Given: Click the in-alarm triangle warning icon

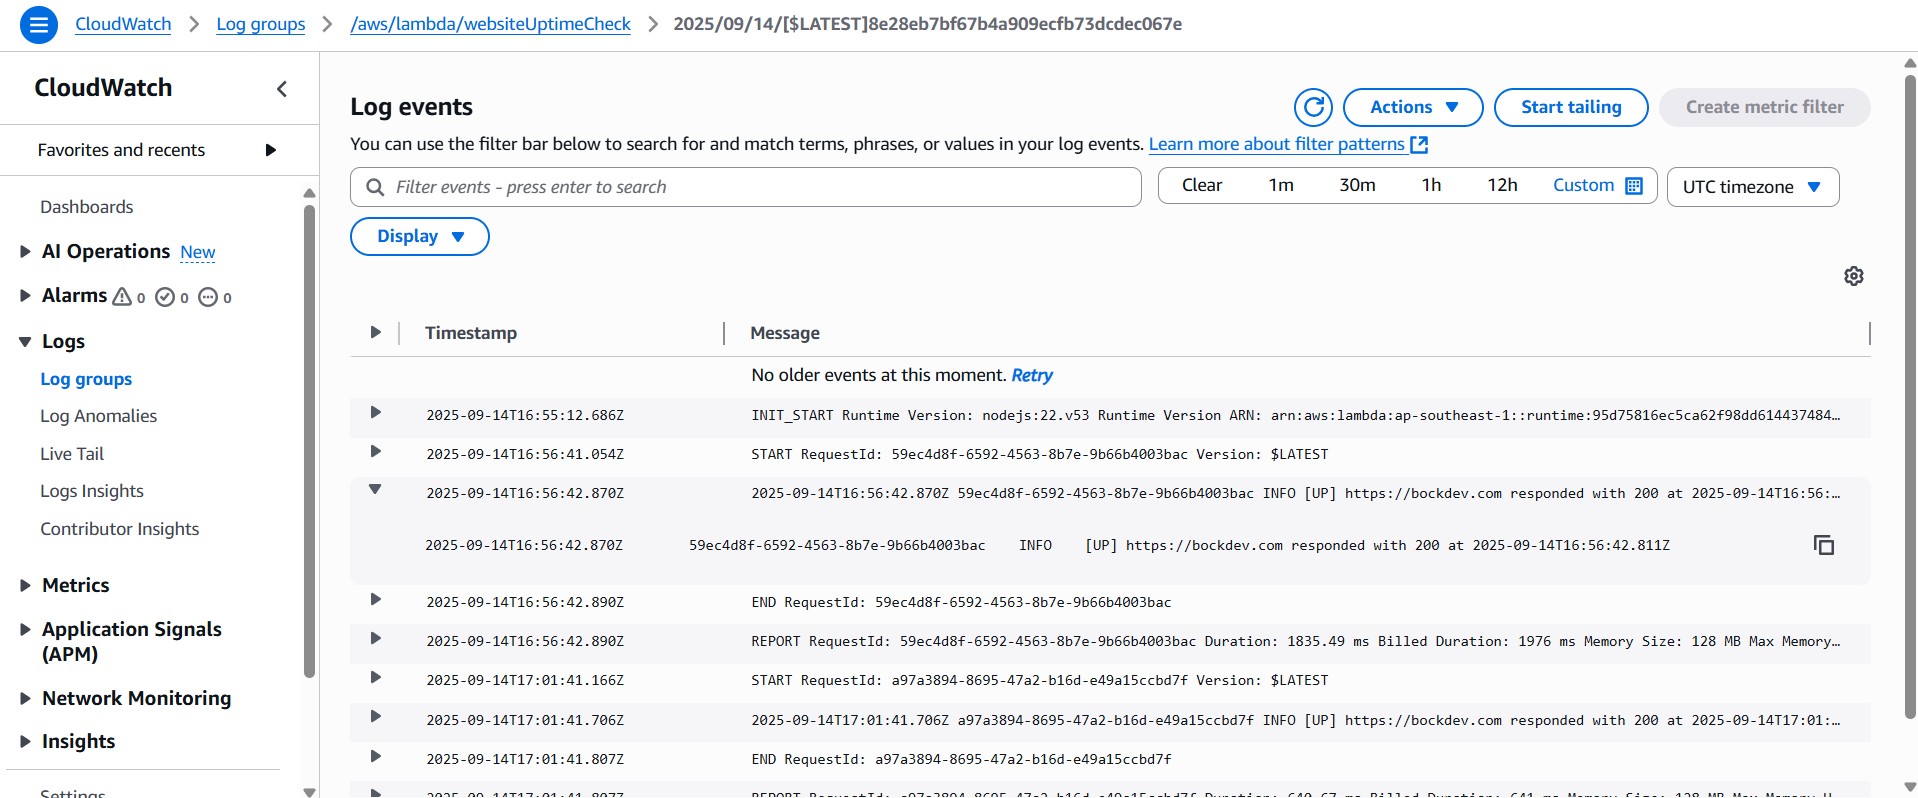Looking at the screenshot, I should (x=122, y=297).
